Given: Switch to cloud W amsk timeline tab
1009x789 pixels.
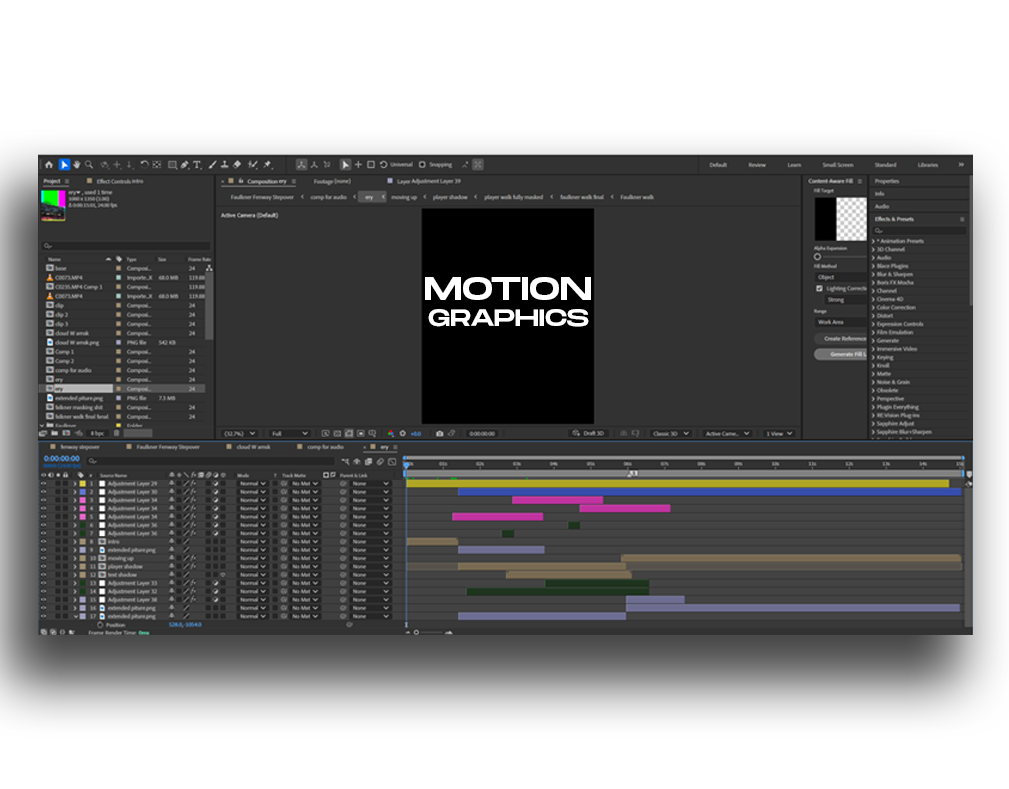Looking at the screenshot, I should (254, 447).
